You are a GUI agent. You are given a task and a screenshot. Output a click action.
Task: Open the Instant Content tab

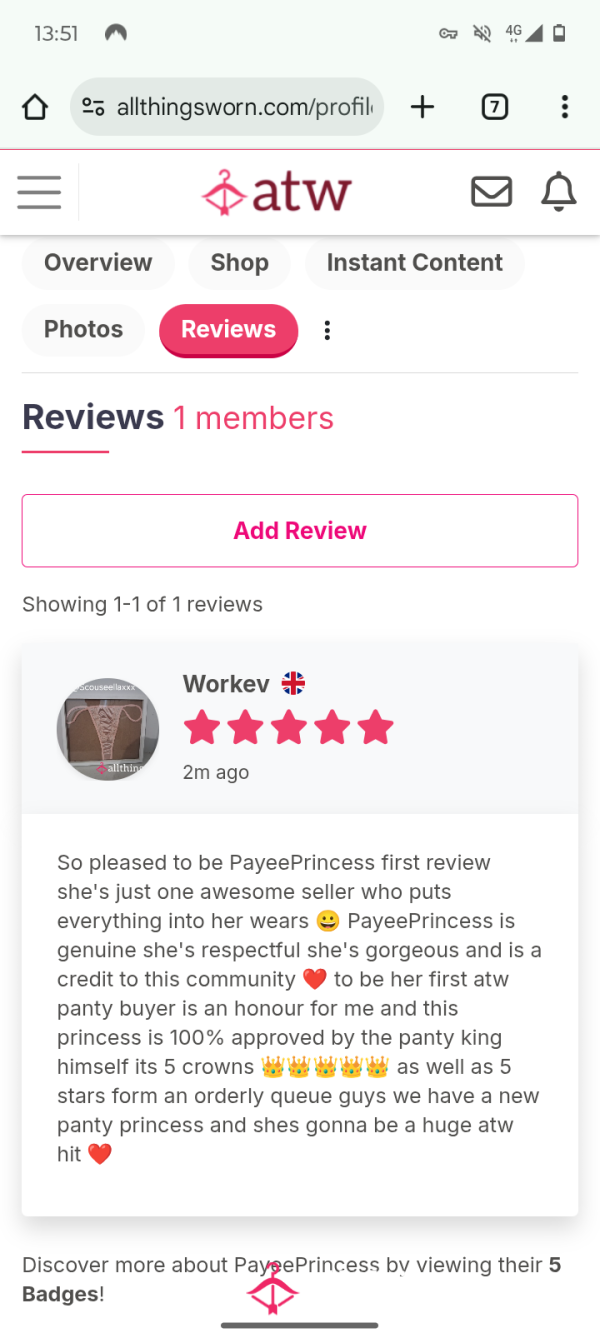pos(414,263)
